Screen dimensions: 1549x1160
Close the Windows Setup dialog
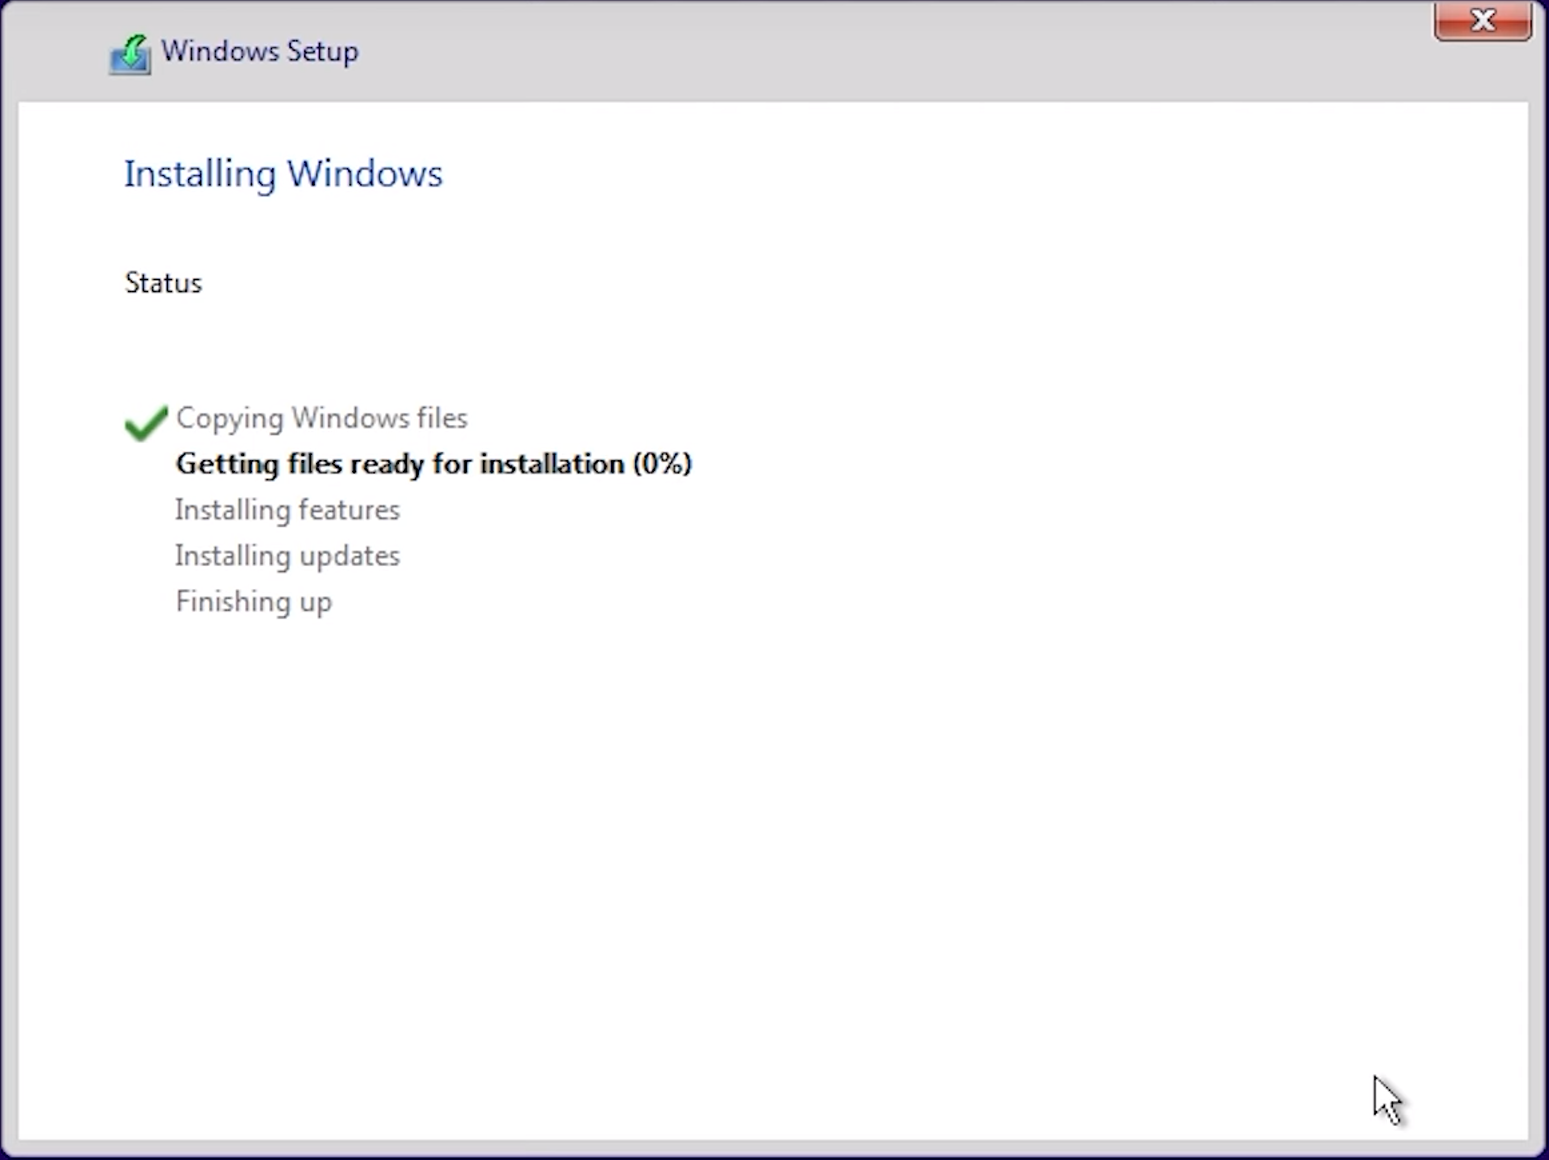[x=1482, y=21]
